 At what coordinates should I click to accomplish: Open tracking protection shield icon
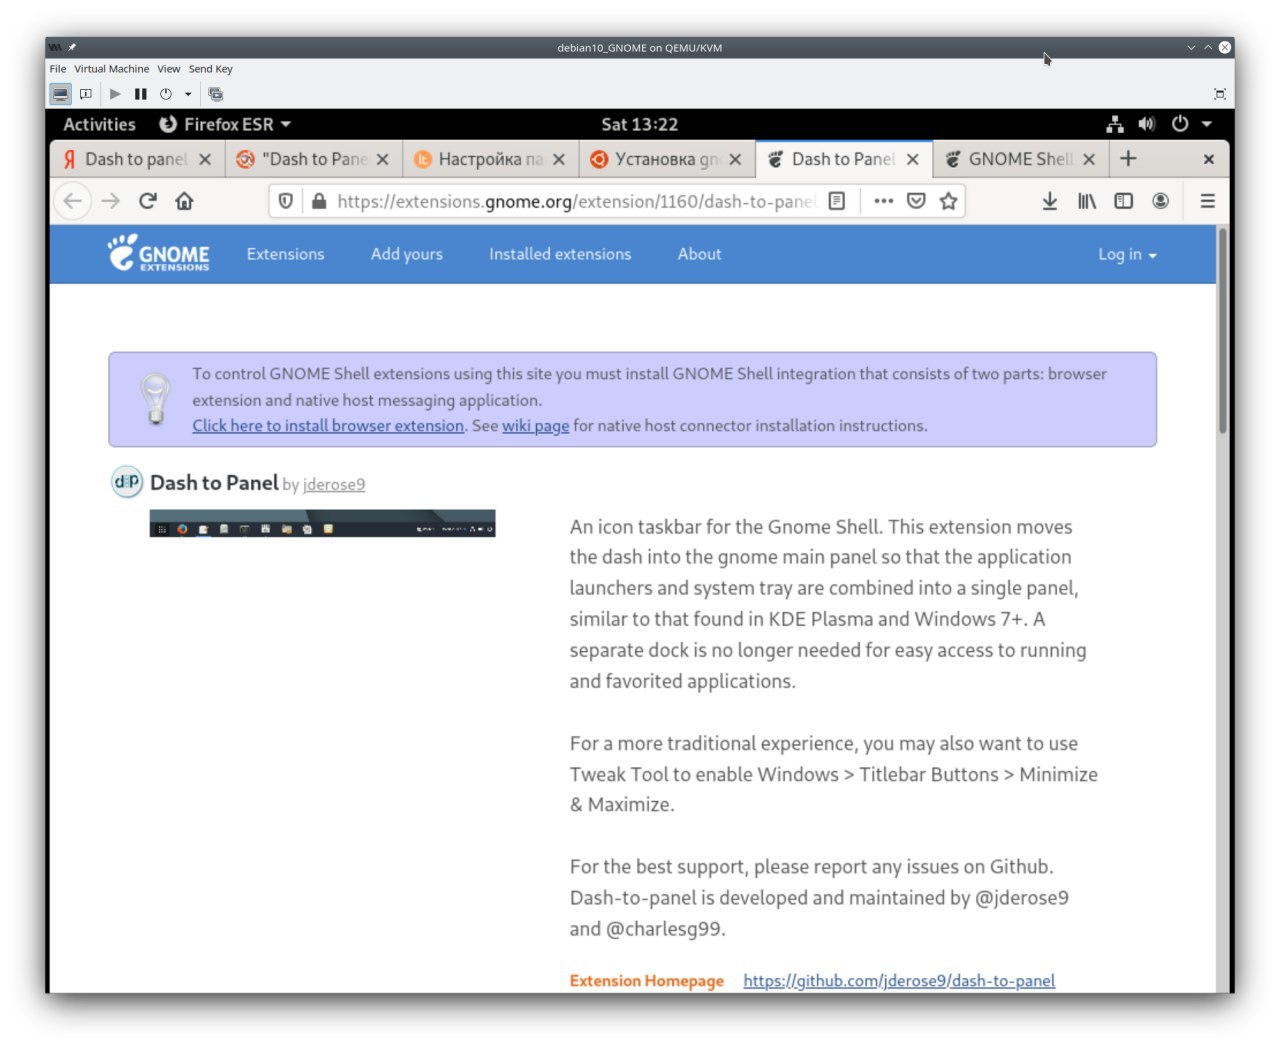286,201
